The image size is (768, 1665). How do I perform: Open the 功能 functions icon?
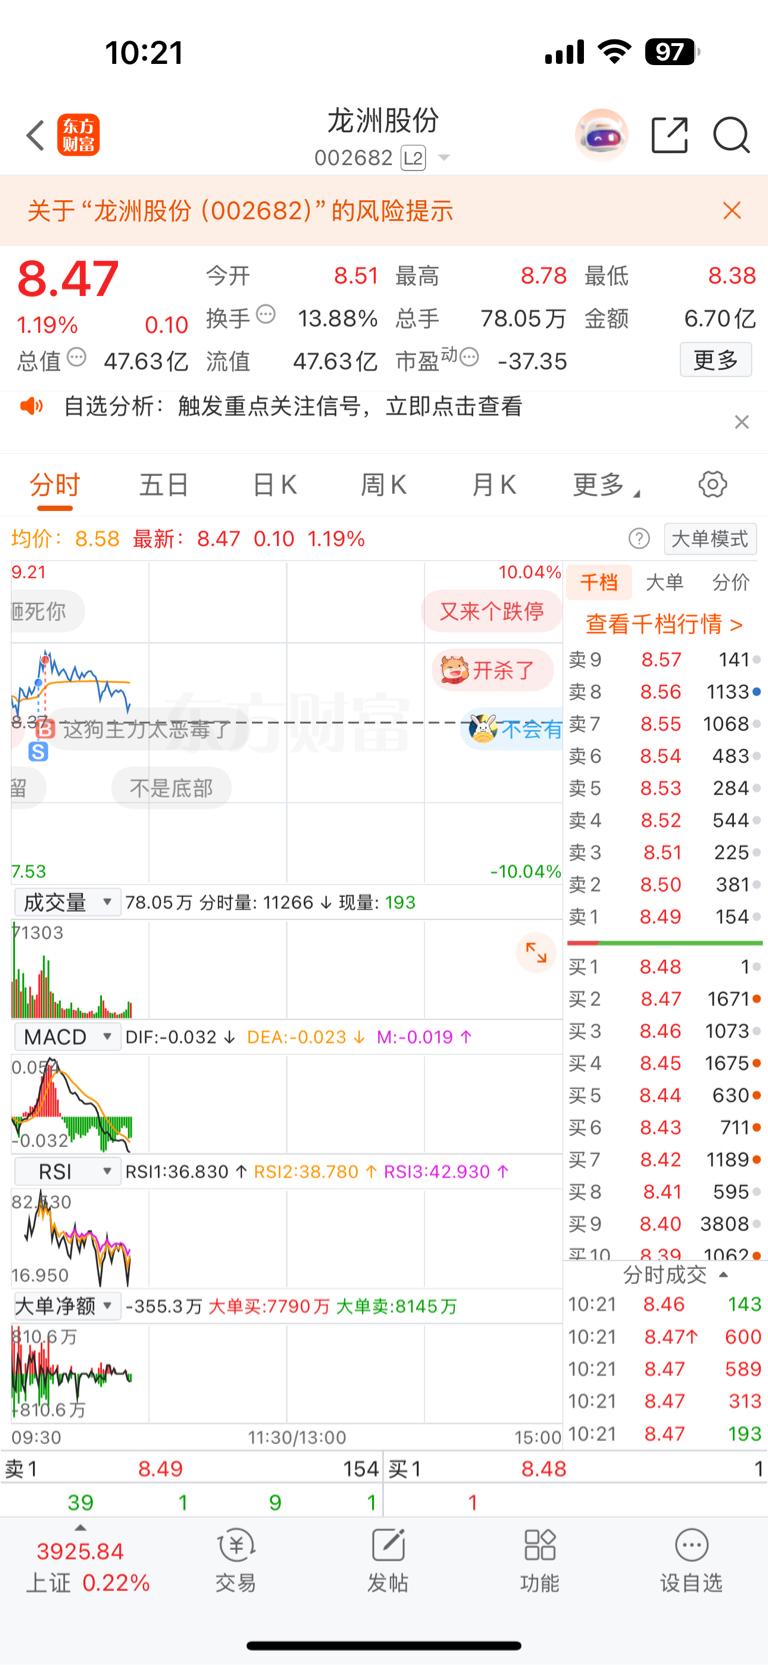(540, 1560)
